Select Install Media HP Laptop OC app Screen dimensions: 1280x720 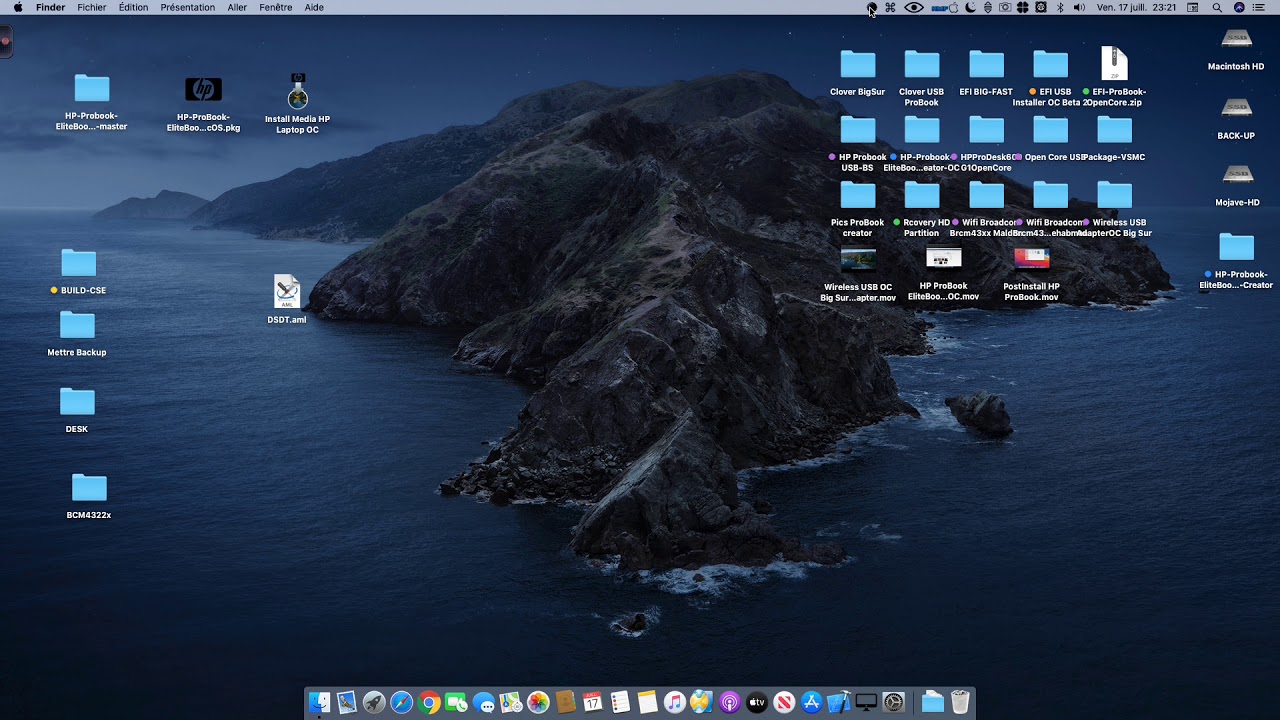[x=297, y=91]
